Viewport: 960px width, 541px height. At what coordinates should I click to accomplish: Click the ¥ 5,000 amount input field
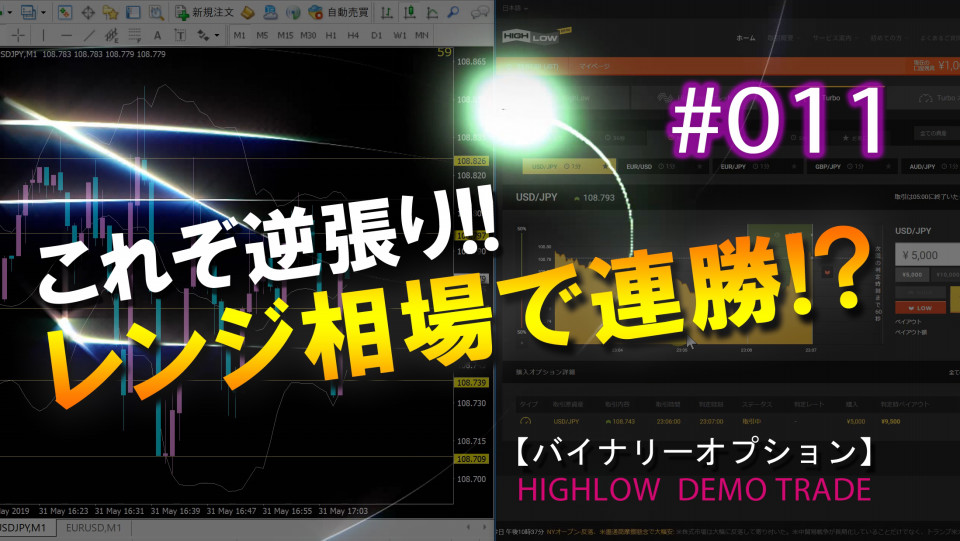click(928, 255)
